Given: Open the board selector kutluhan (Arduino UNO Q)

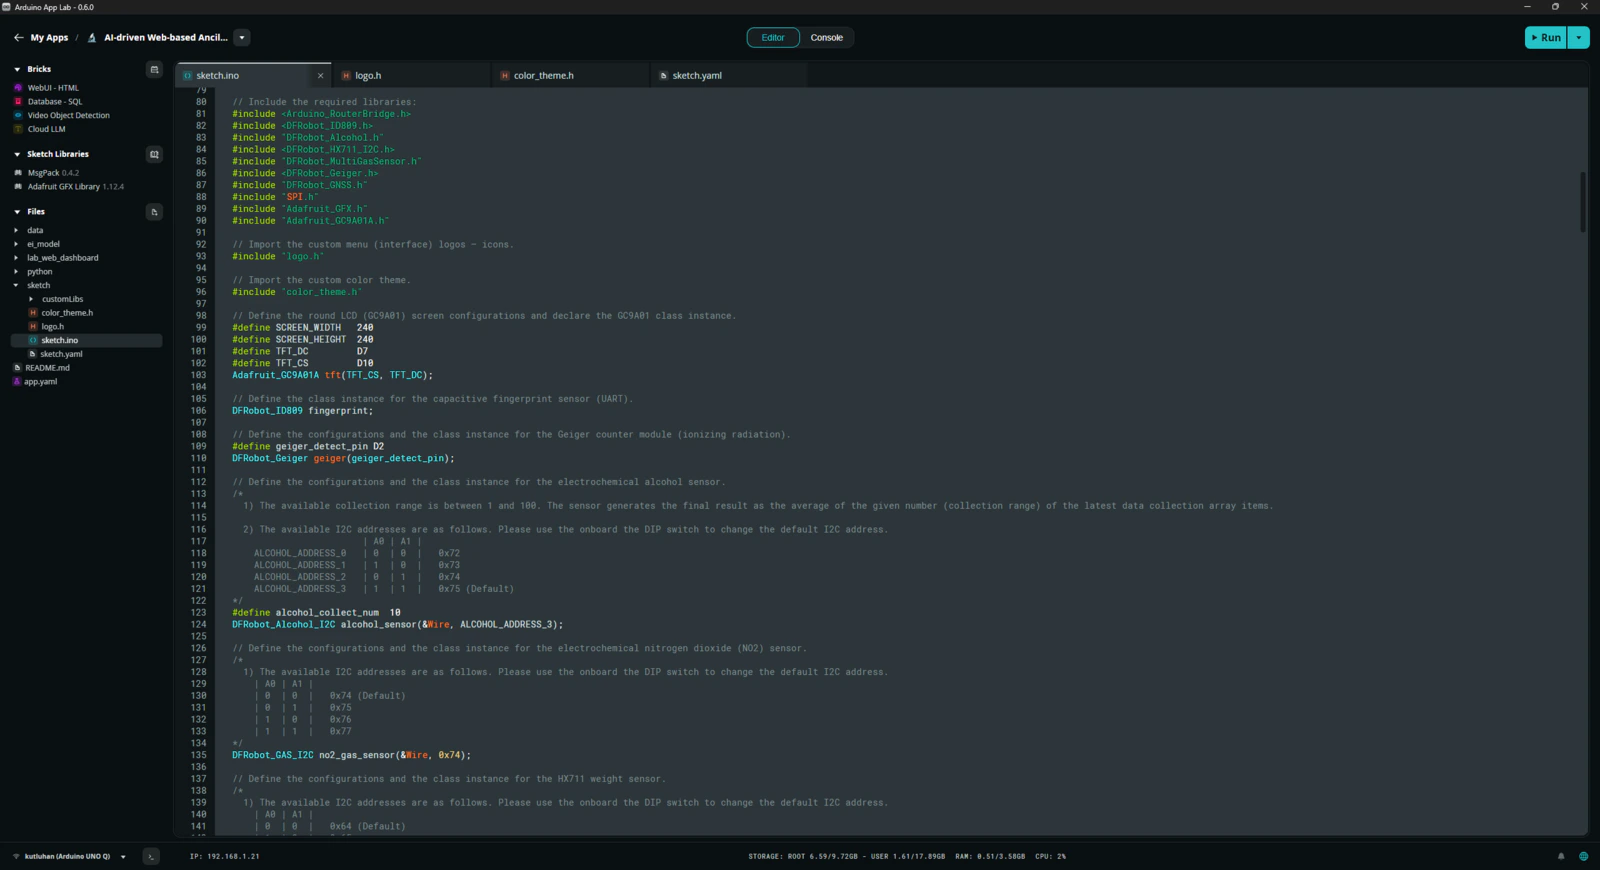Looking at the screenshot, I should coord(69,857).
